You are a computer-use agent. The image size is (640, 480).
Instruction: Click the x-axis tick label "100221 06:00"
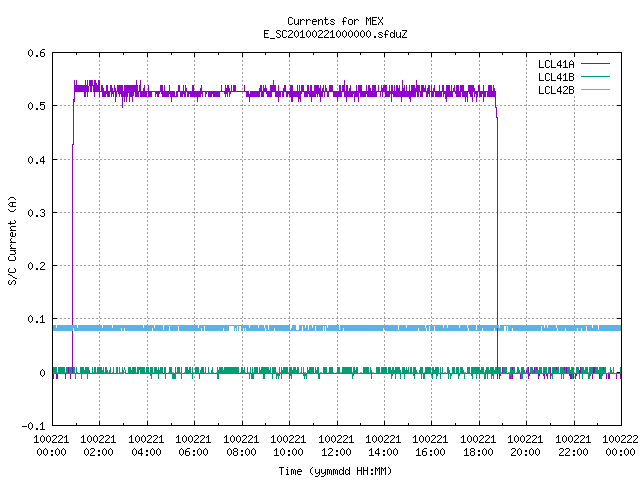coord(193,446)
